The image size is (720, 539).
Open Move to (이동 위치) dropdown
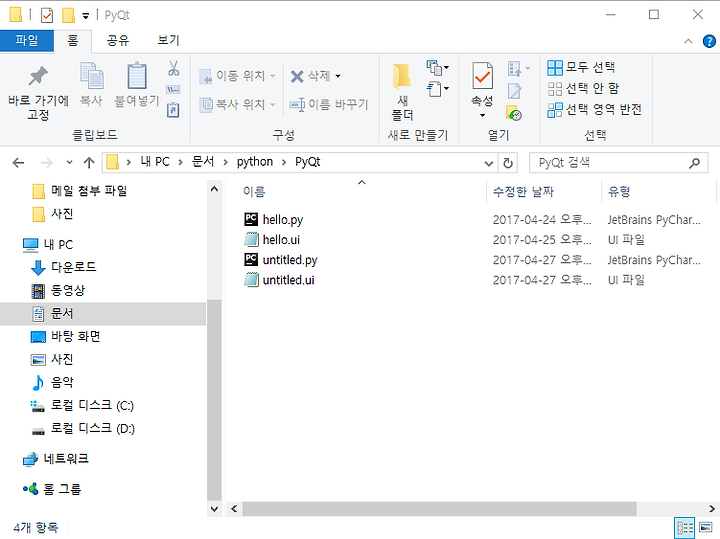coord(237,76)
